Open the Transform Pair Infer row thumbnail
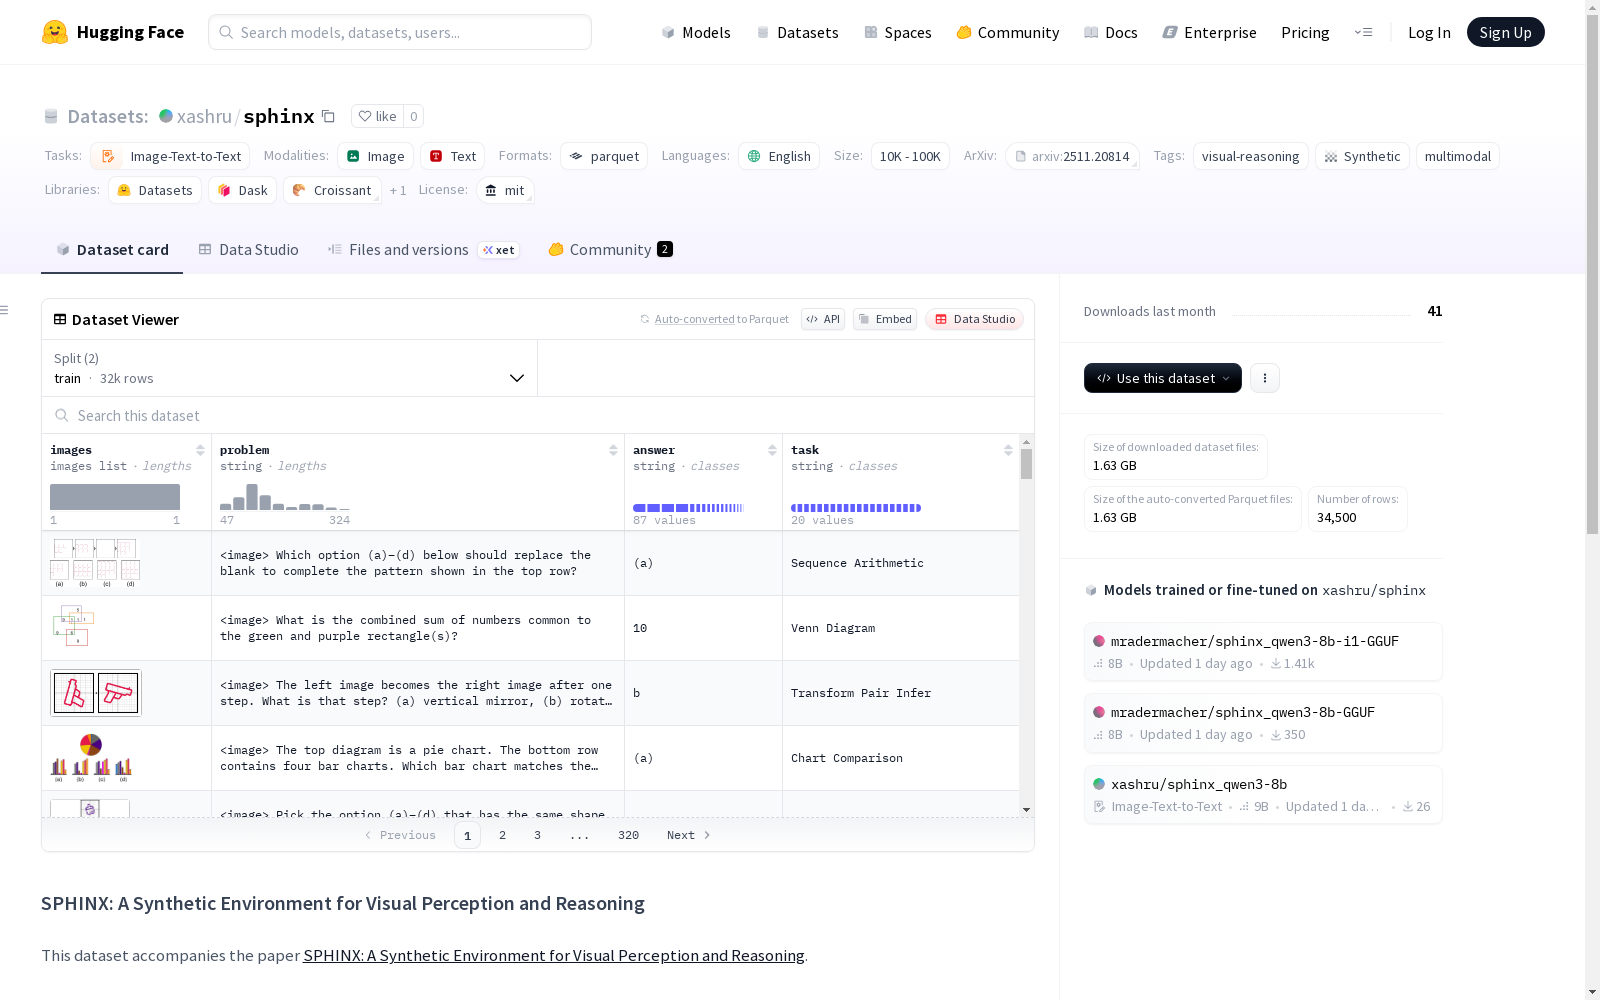The width and height of the screenshot is (1600, 1000). [96, 693]
